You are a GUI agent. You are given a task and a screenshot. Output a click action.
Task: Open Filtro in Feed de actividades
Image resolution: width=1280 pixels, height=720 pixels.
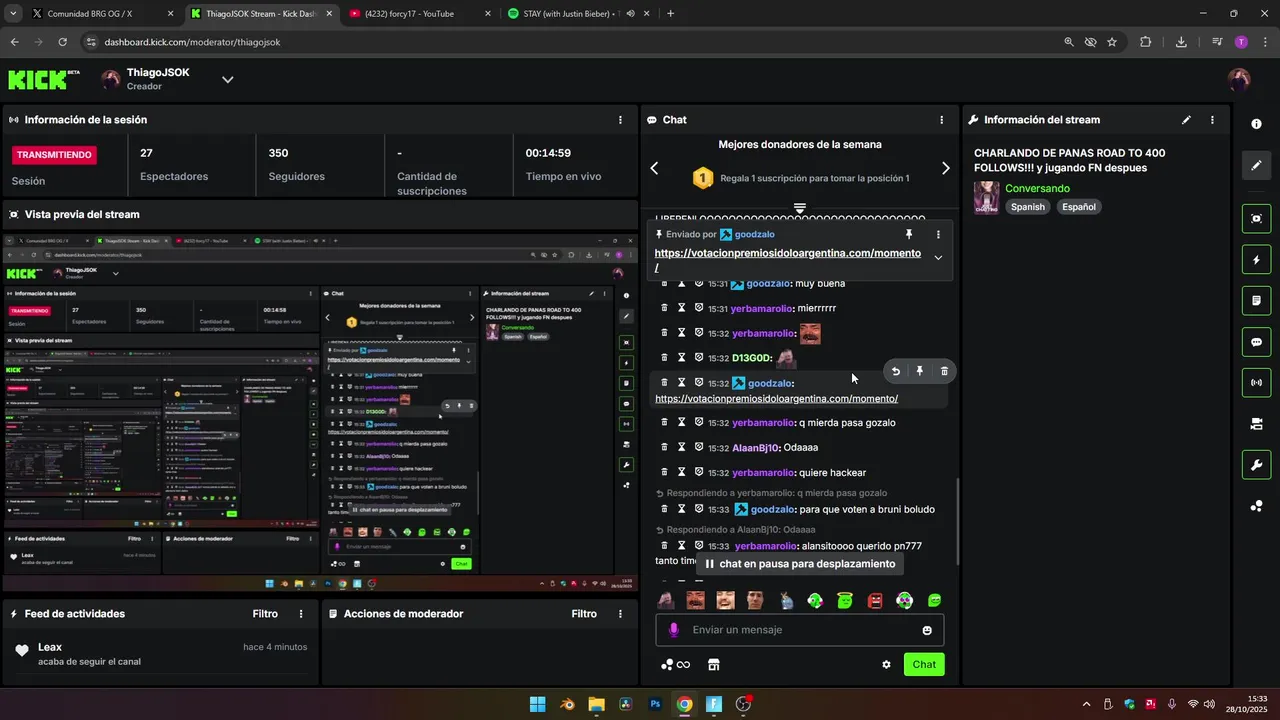[x=265, y=614]
